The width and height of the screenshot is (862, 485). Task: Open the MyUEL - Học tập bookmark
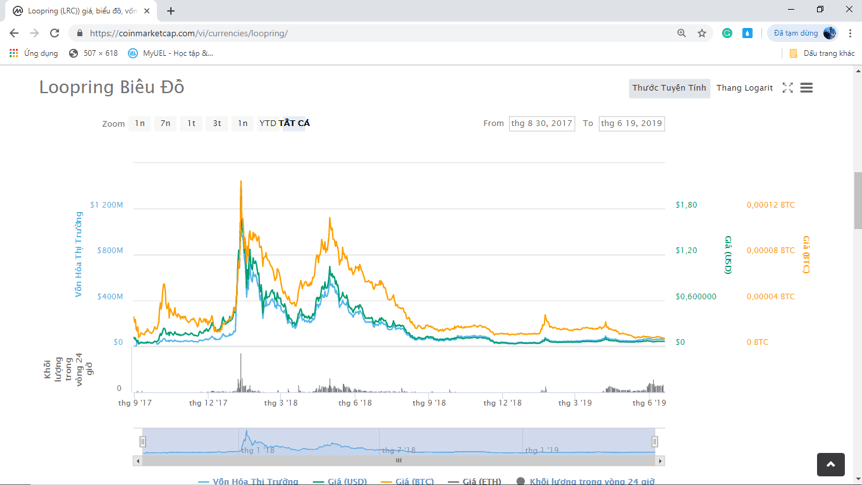170,53
